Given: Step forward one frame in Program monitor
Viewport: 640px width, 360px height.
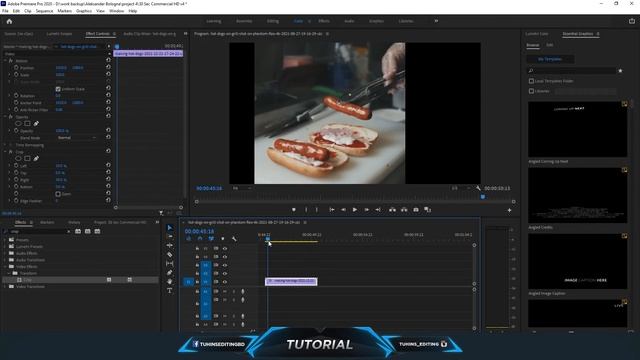Looking at the screenshot, I should click(x=367, y=210).
